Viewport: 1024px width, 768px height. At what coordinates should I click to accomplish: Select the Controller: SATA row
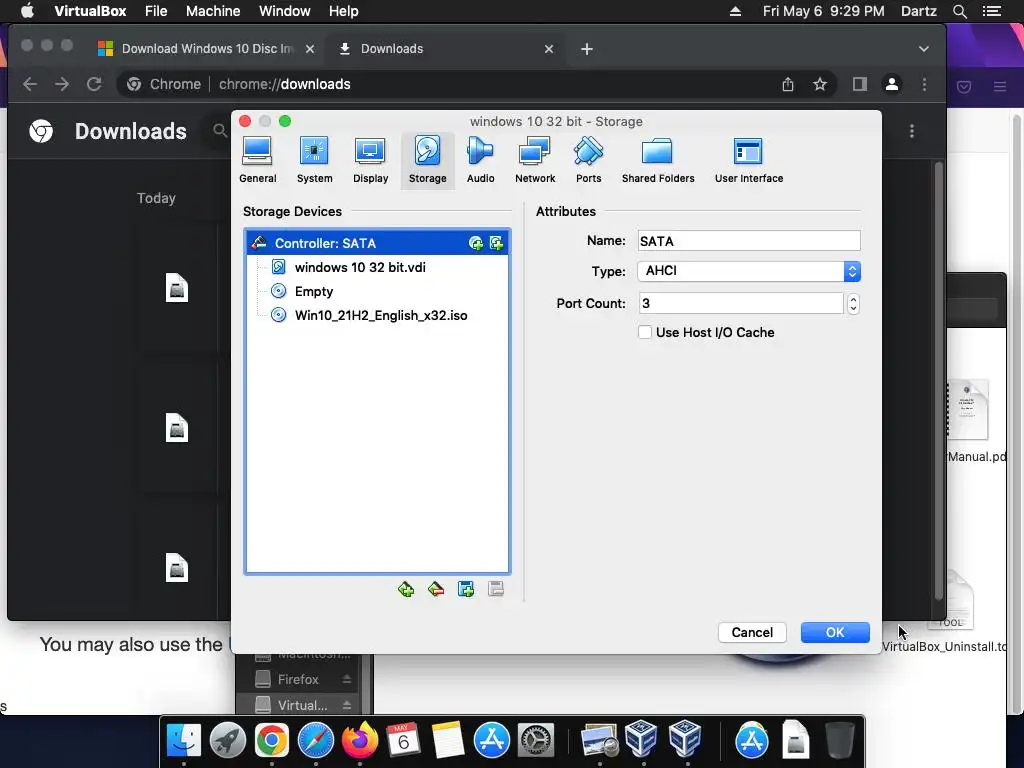pyautogui.click(x=377, y=244)
